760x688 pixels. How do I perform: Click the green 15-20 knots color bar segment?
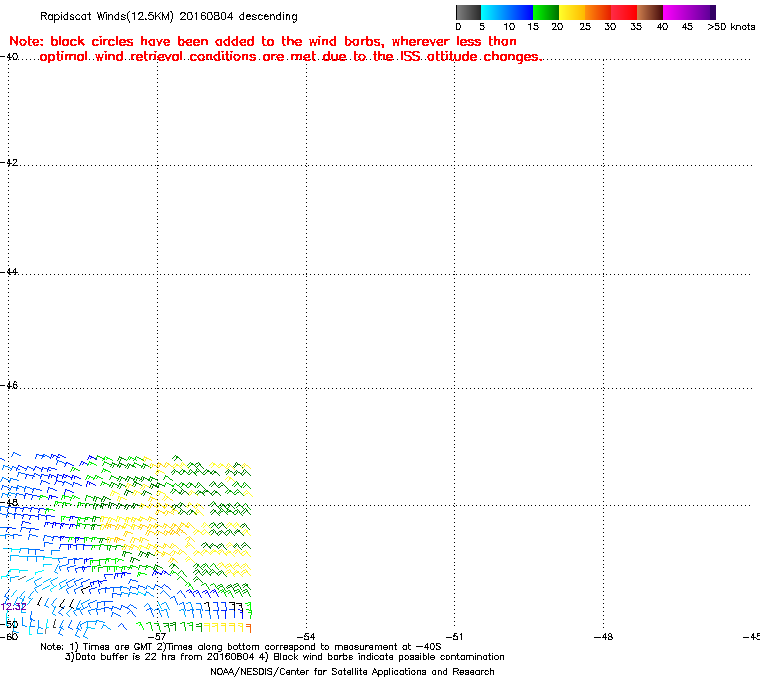coord(546,12)
